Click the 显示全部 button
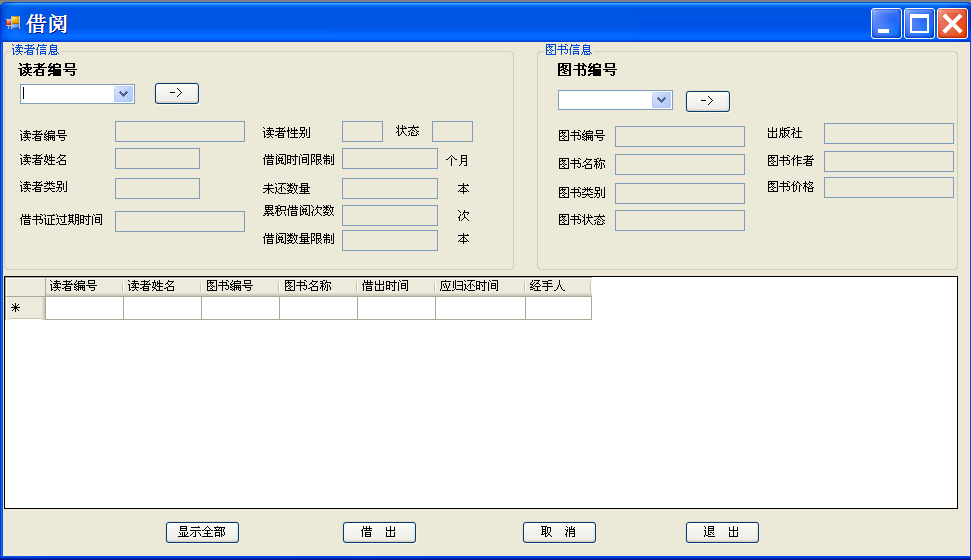971x560 pixels. point(202,532)
